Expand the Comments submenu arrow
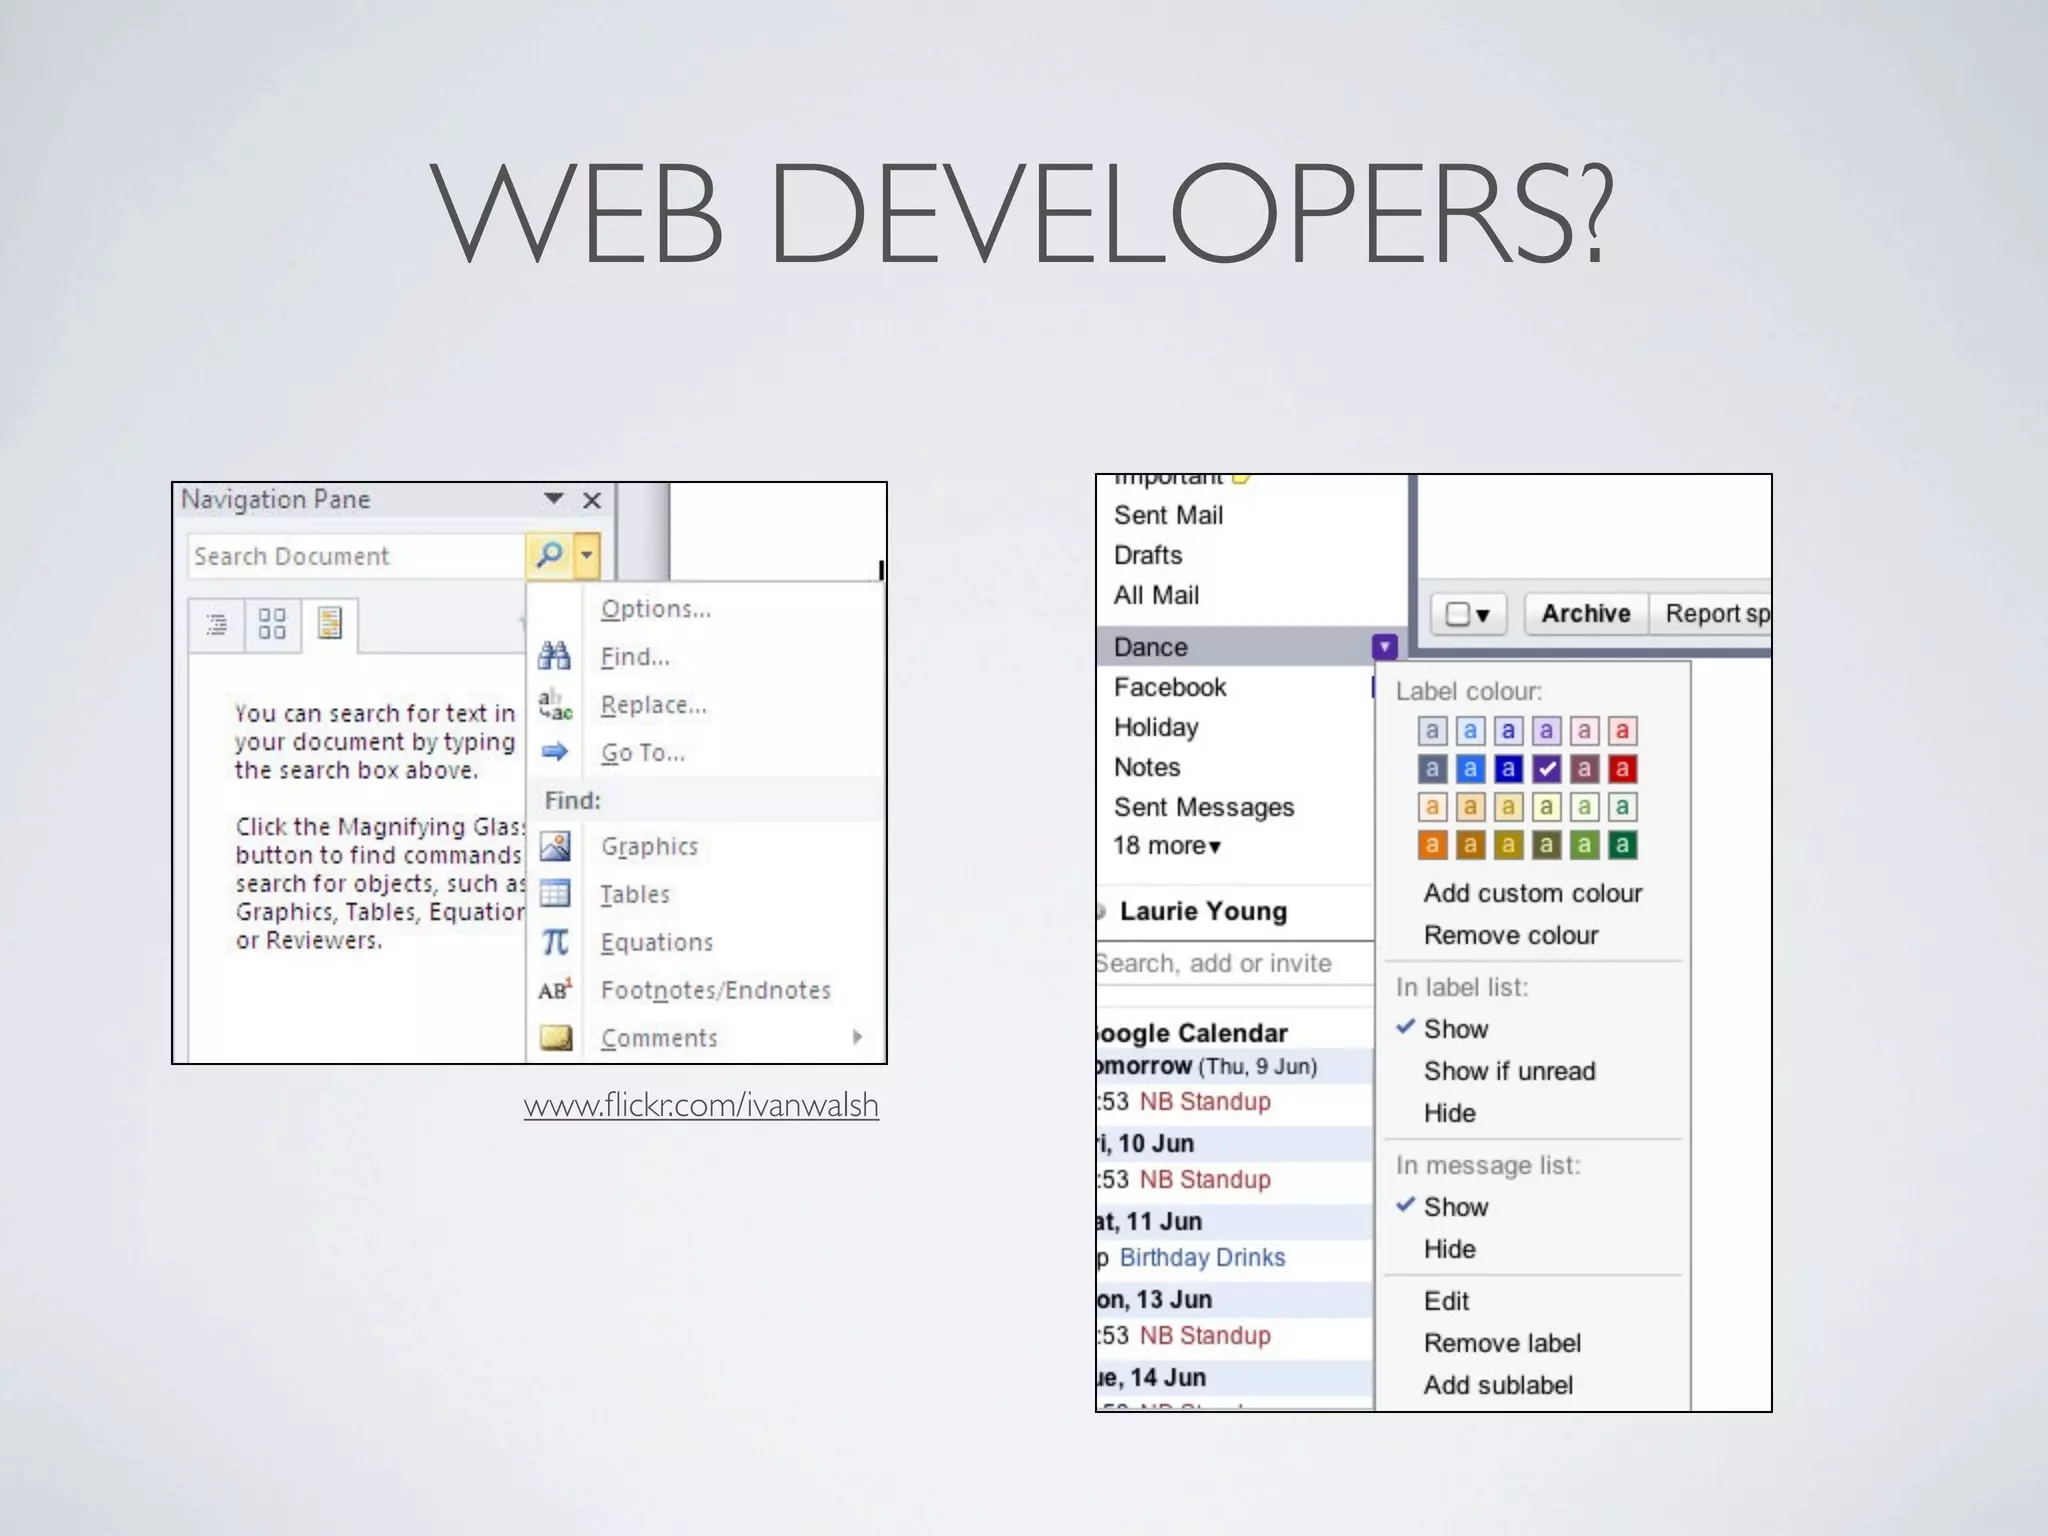Viewport: 2048px width, 1536px height. click(857, 1037)
